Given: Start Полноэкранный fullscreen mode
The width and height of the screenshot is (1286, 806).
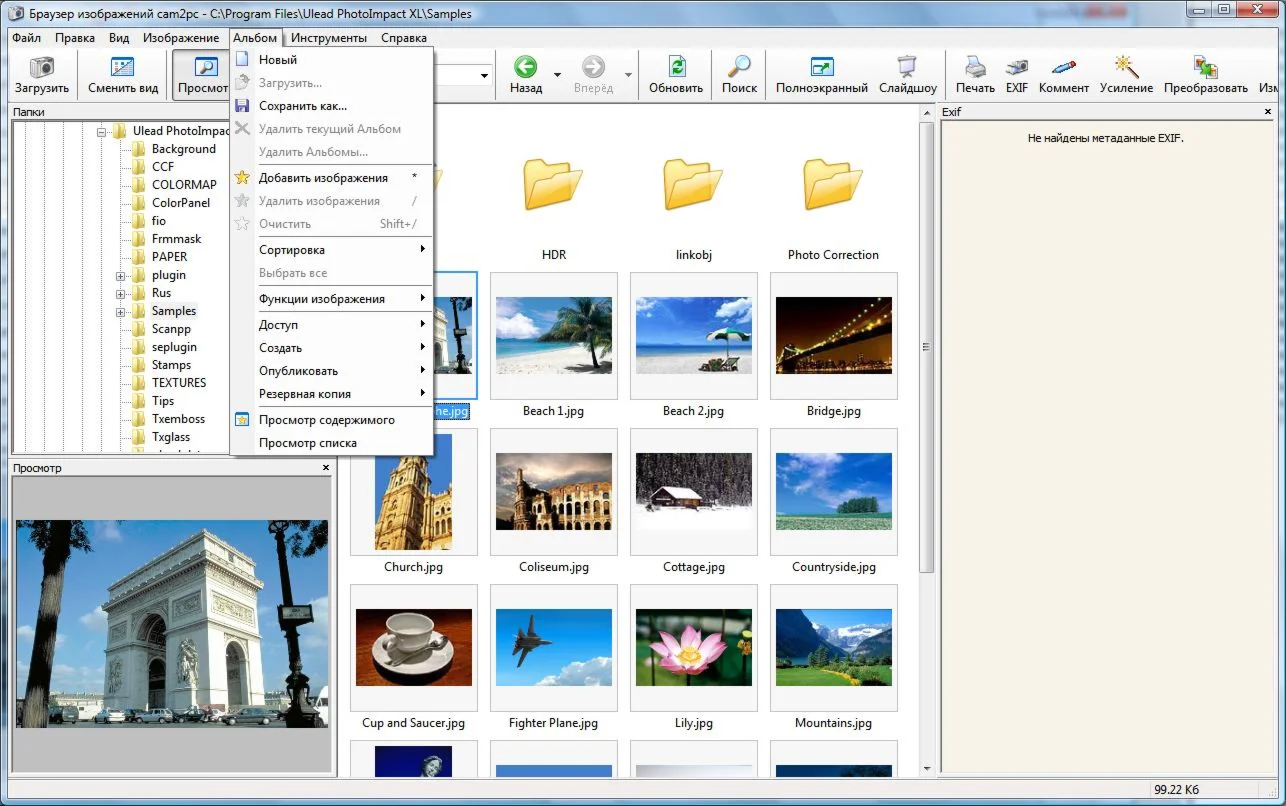Looking at the screenshot, I should (x=821, y=68).
